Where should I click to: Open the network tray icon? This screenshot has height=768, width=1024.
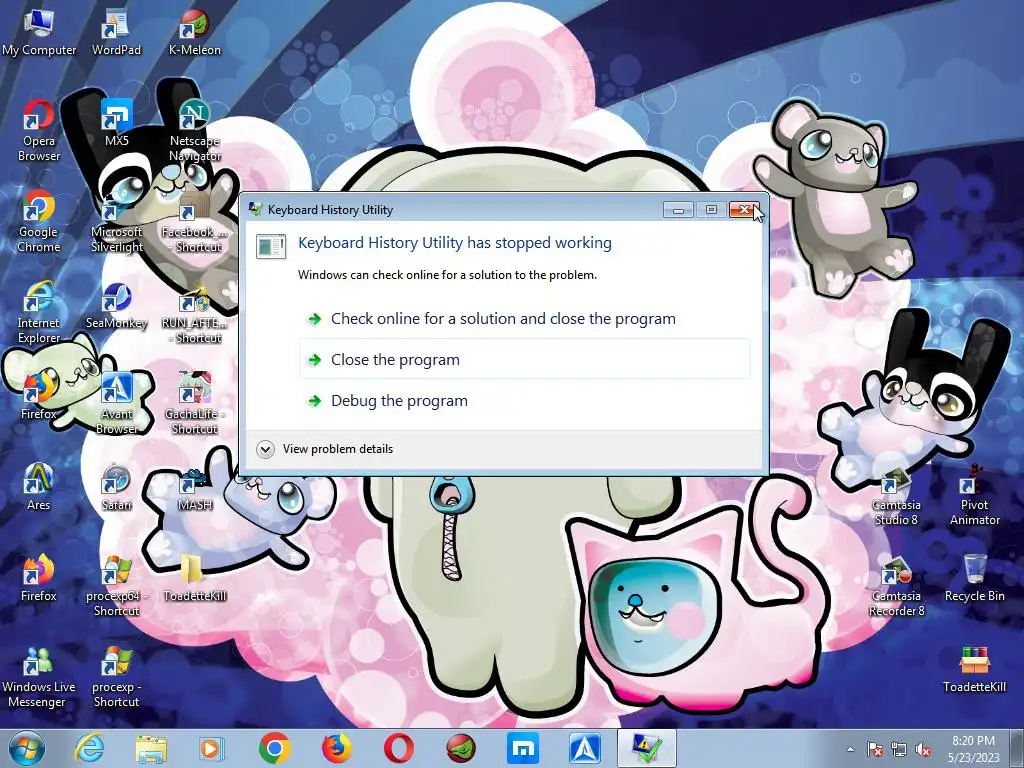899,749
